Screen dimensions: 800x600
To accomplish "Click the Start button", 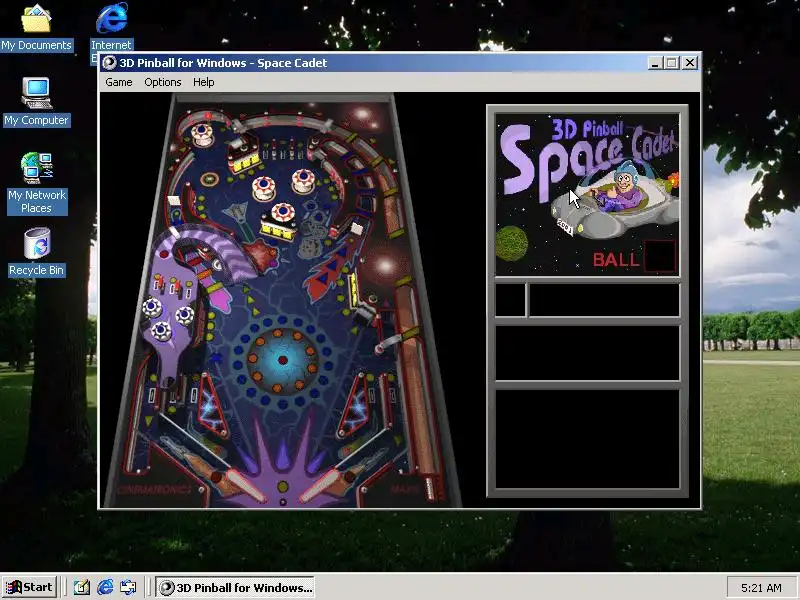I will click(x=30, y=587).
